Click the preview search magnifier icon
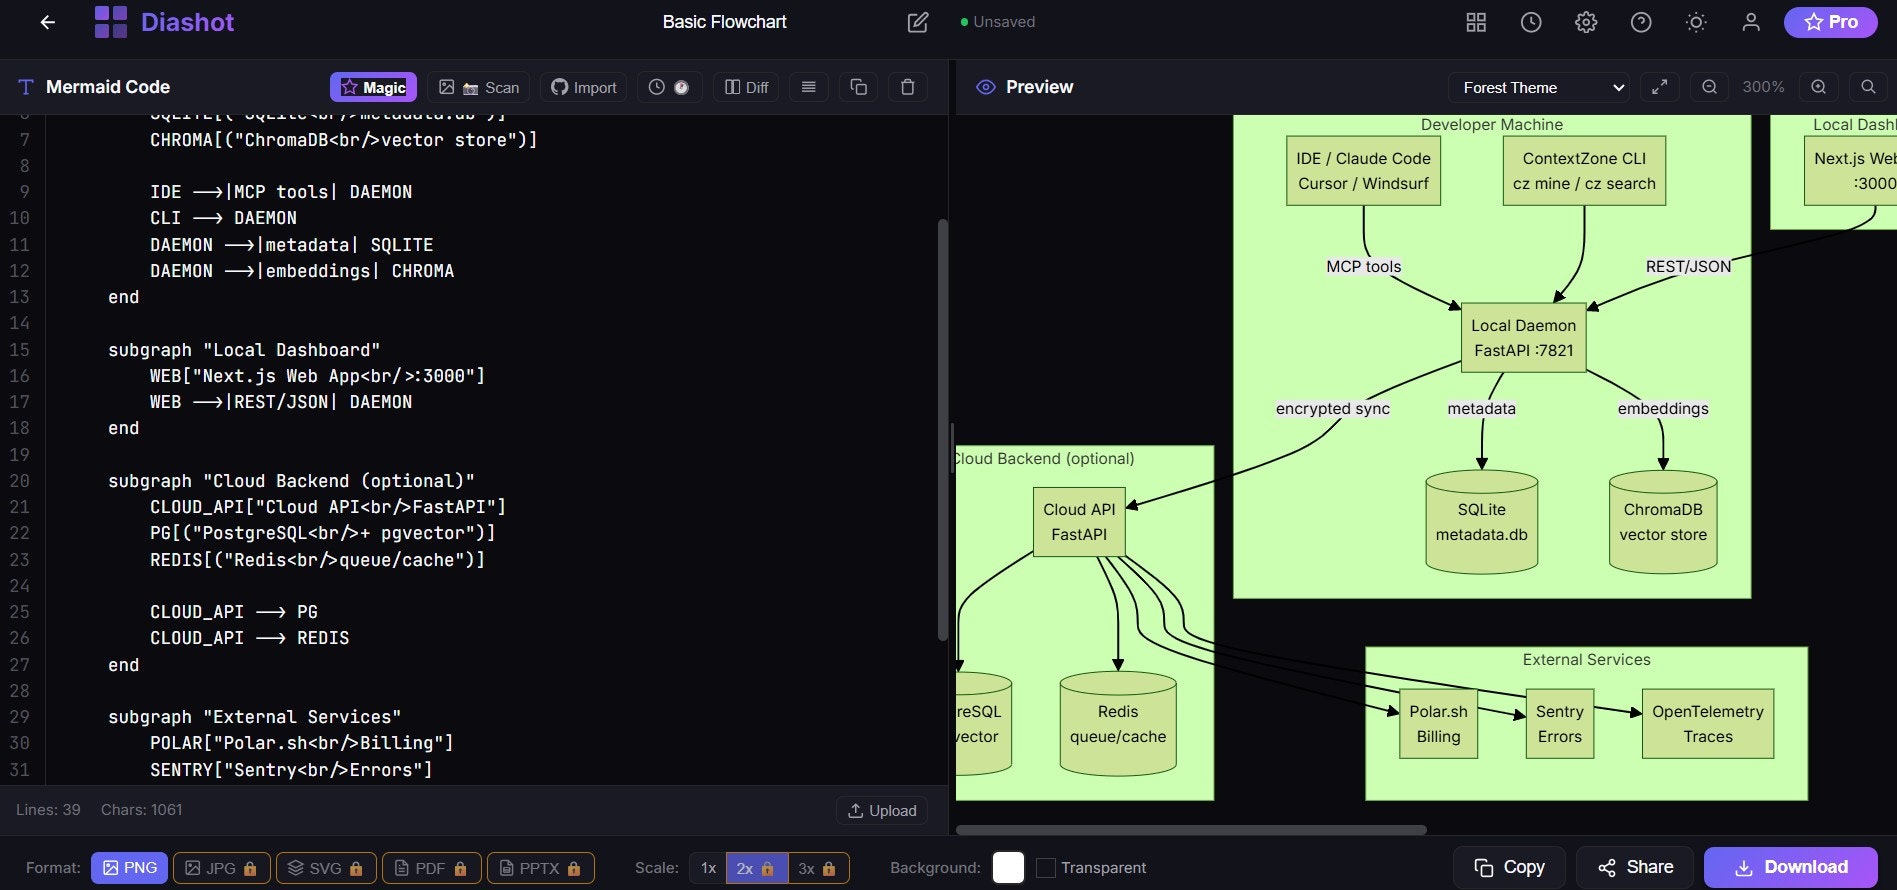The width and height of the screenshot is (1897, 890). point(1868,87)
